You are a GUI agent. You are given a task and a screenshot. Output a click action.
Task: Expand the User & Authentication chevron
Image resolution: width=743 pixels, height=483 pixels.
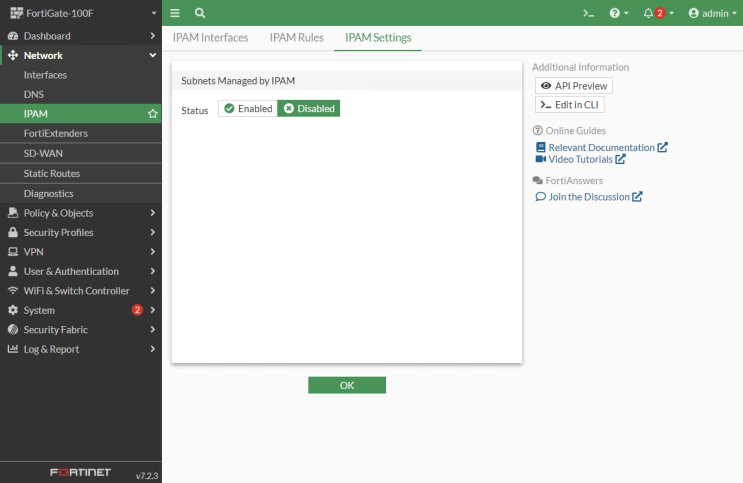pyautogui.click(x=153, y=271)
